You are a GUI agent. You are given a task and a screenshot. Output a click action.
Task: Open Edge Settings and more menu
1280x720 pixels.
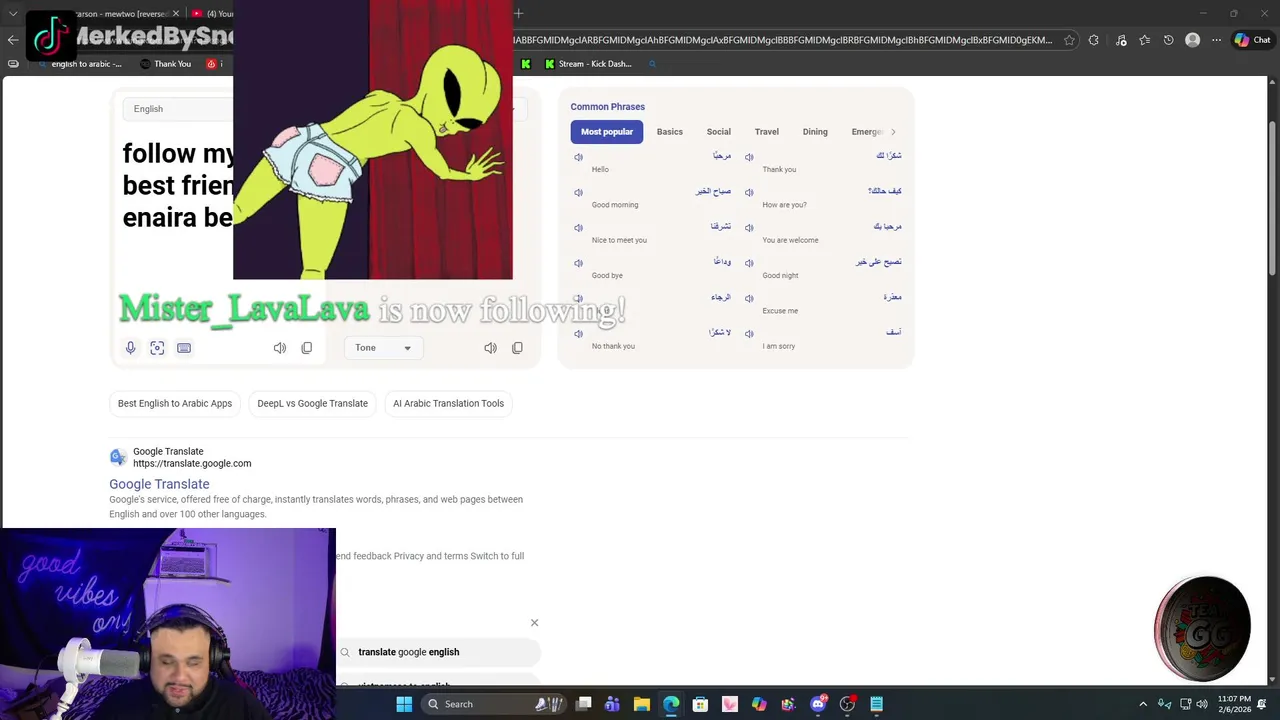tap(1216, 40)
